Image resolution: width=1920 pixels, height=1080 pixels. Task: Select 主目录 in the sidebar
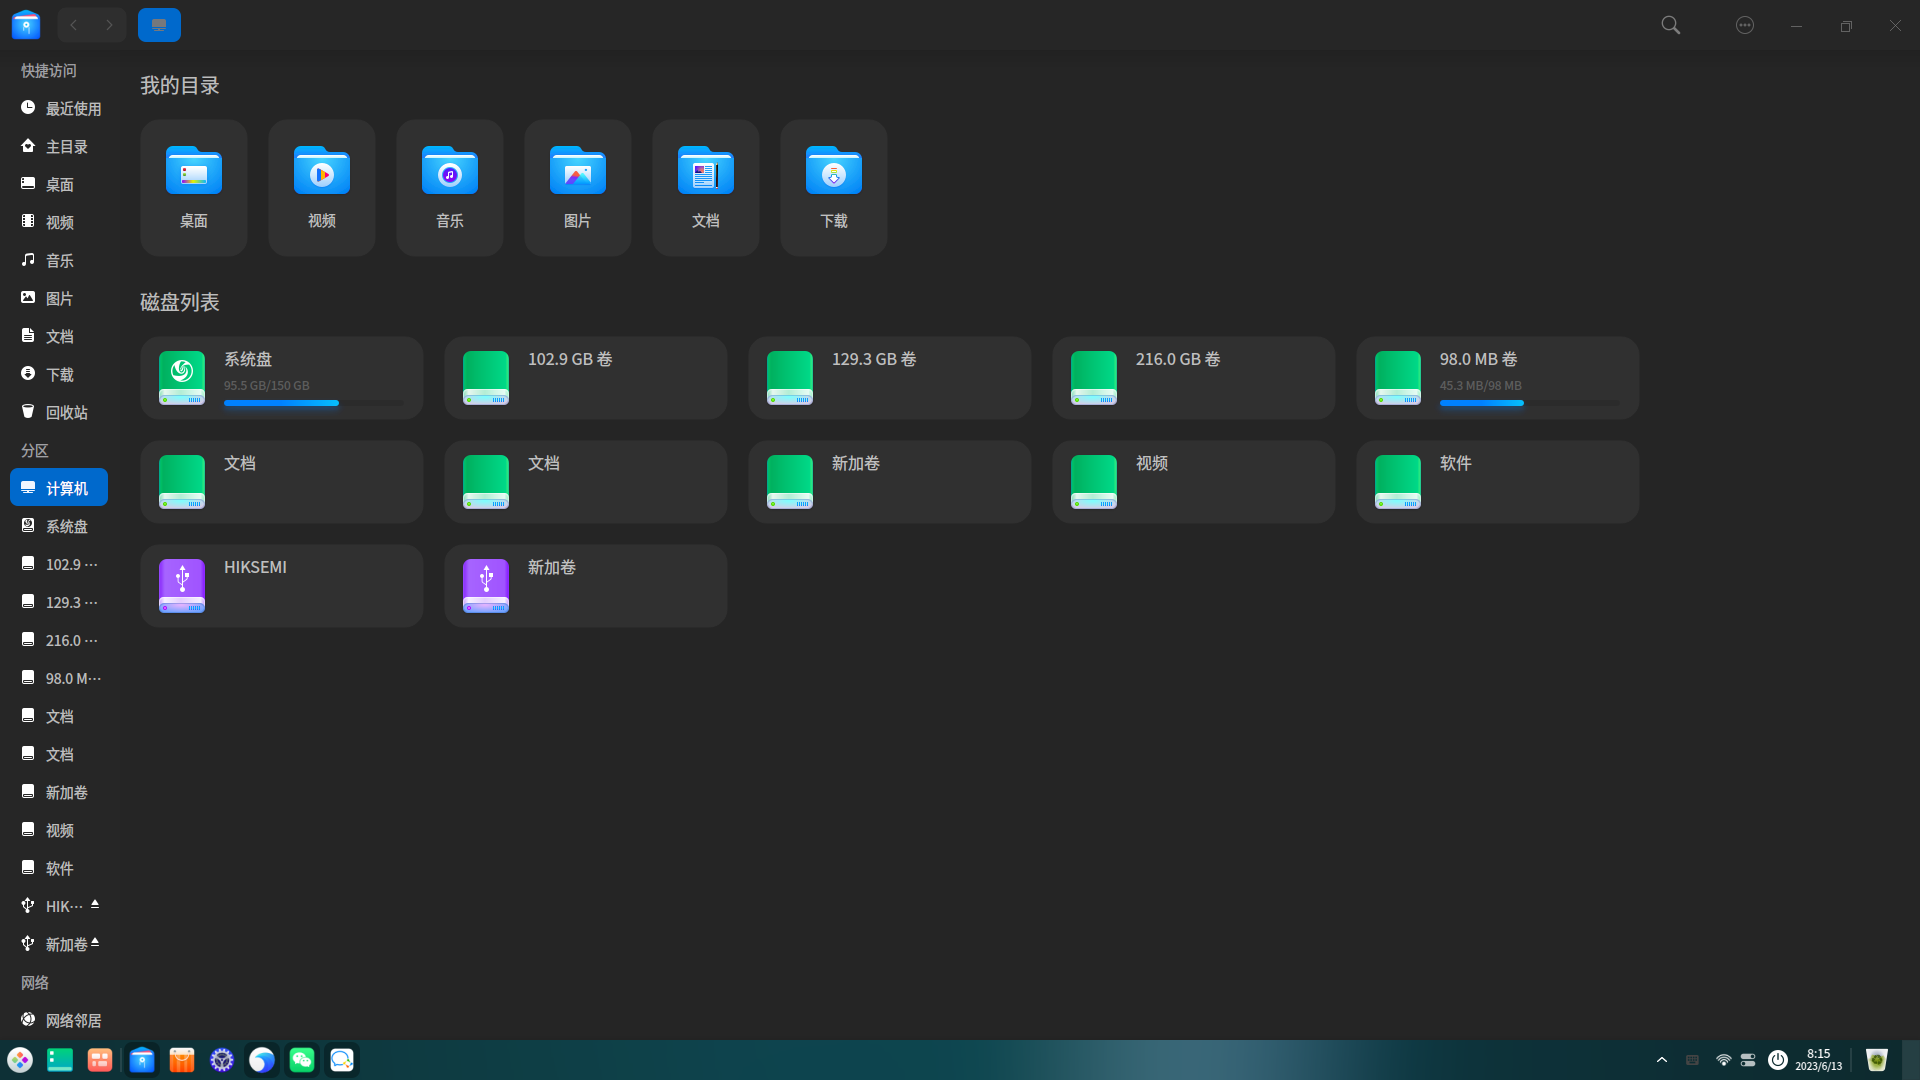(x=66, y=146)
